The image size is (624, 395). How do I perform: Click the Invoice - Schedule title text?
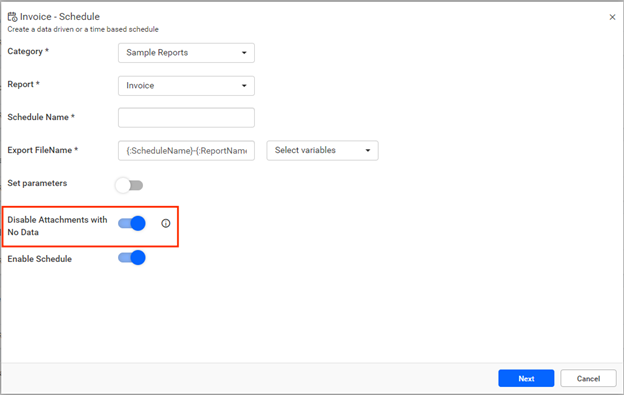(x=60, y=17)
